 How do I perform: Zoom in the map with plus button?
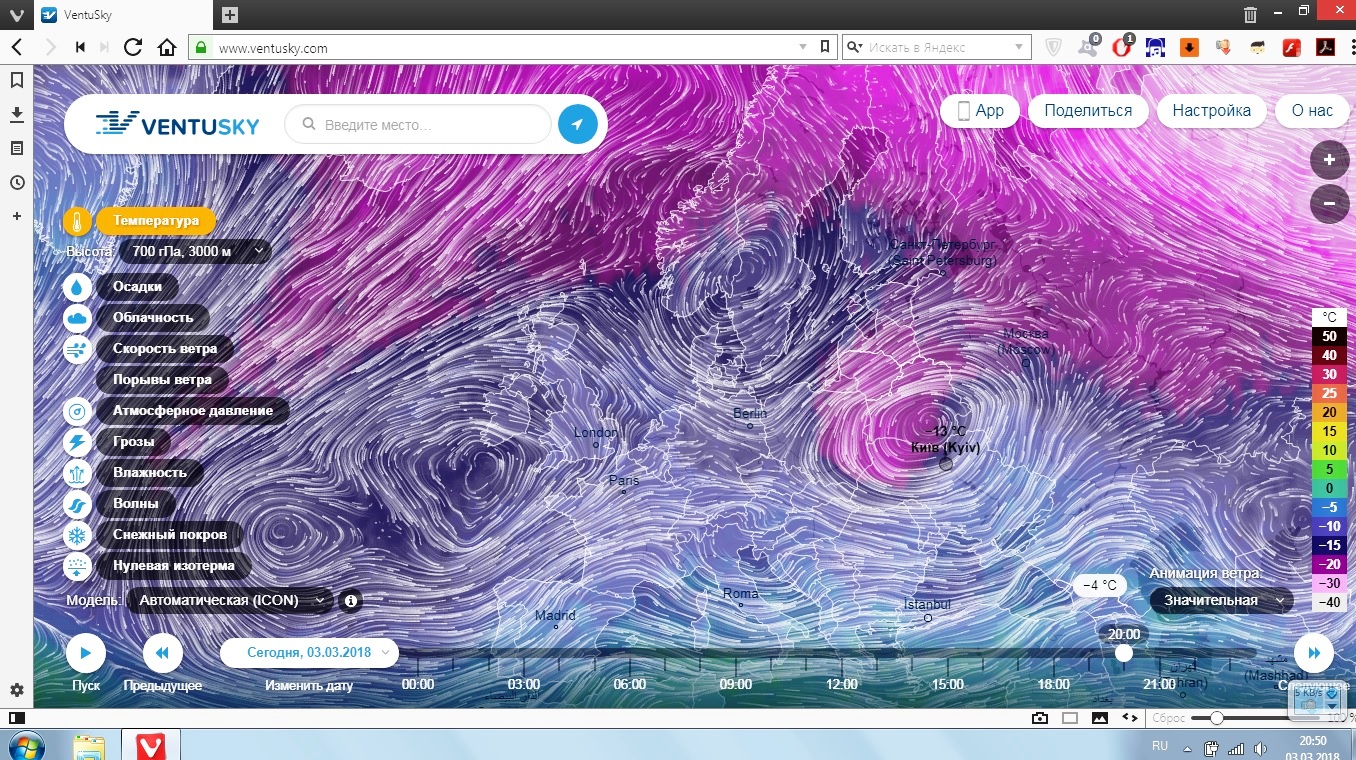click(x=1329, y=160)
